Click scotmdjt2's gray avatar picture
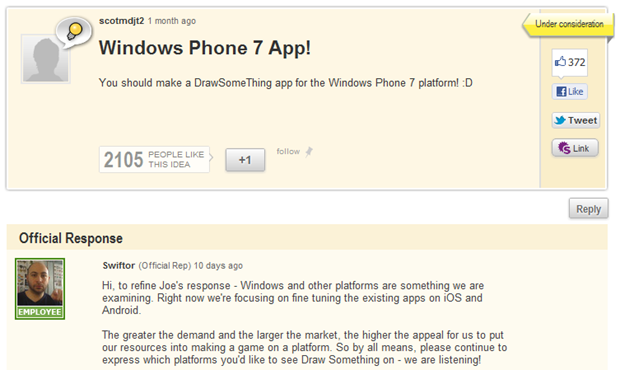This screenshot has height=370, width=620. coord(45,59)
